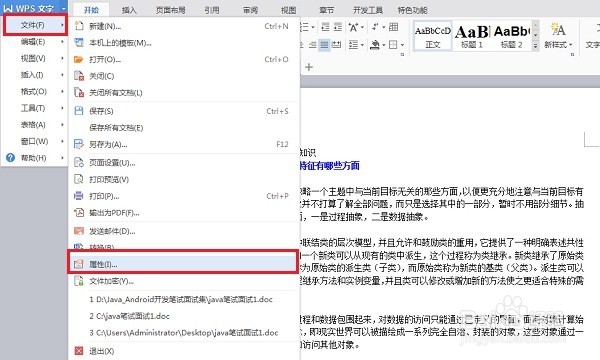Open the line spacing dropdown arrow
The image size is (600, 360).
click(362, 45)
